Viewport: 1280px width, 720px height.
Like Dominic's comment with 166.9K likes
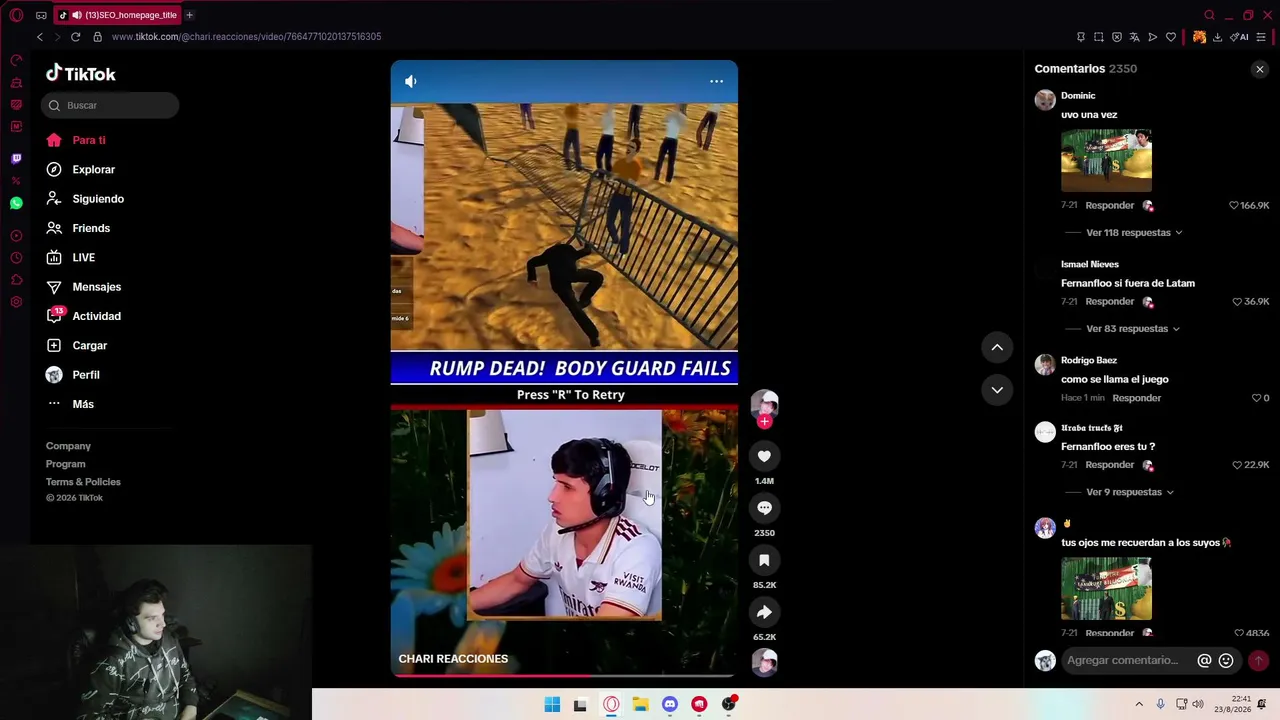point(1234,205)
